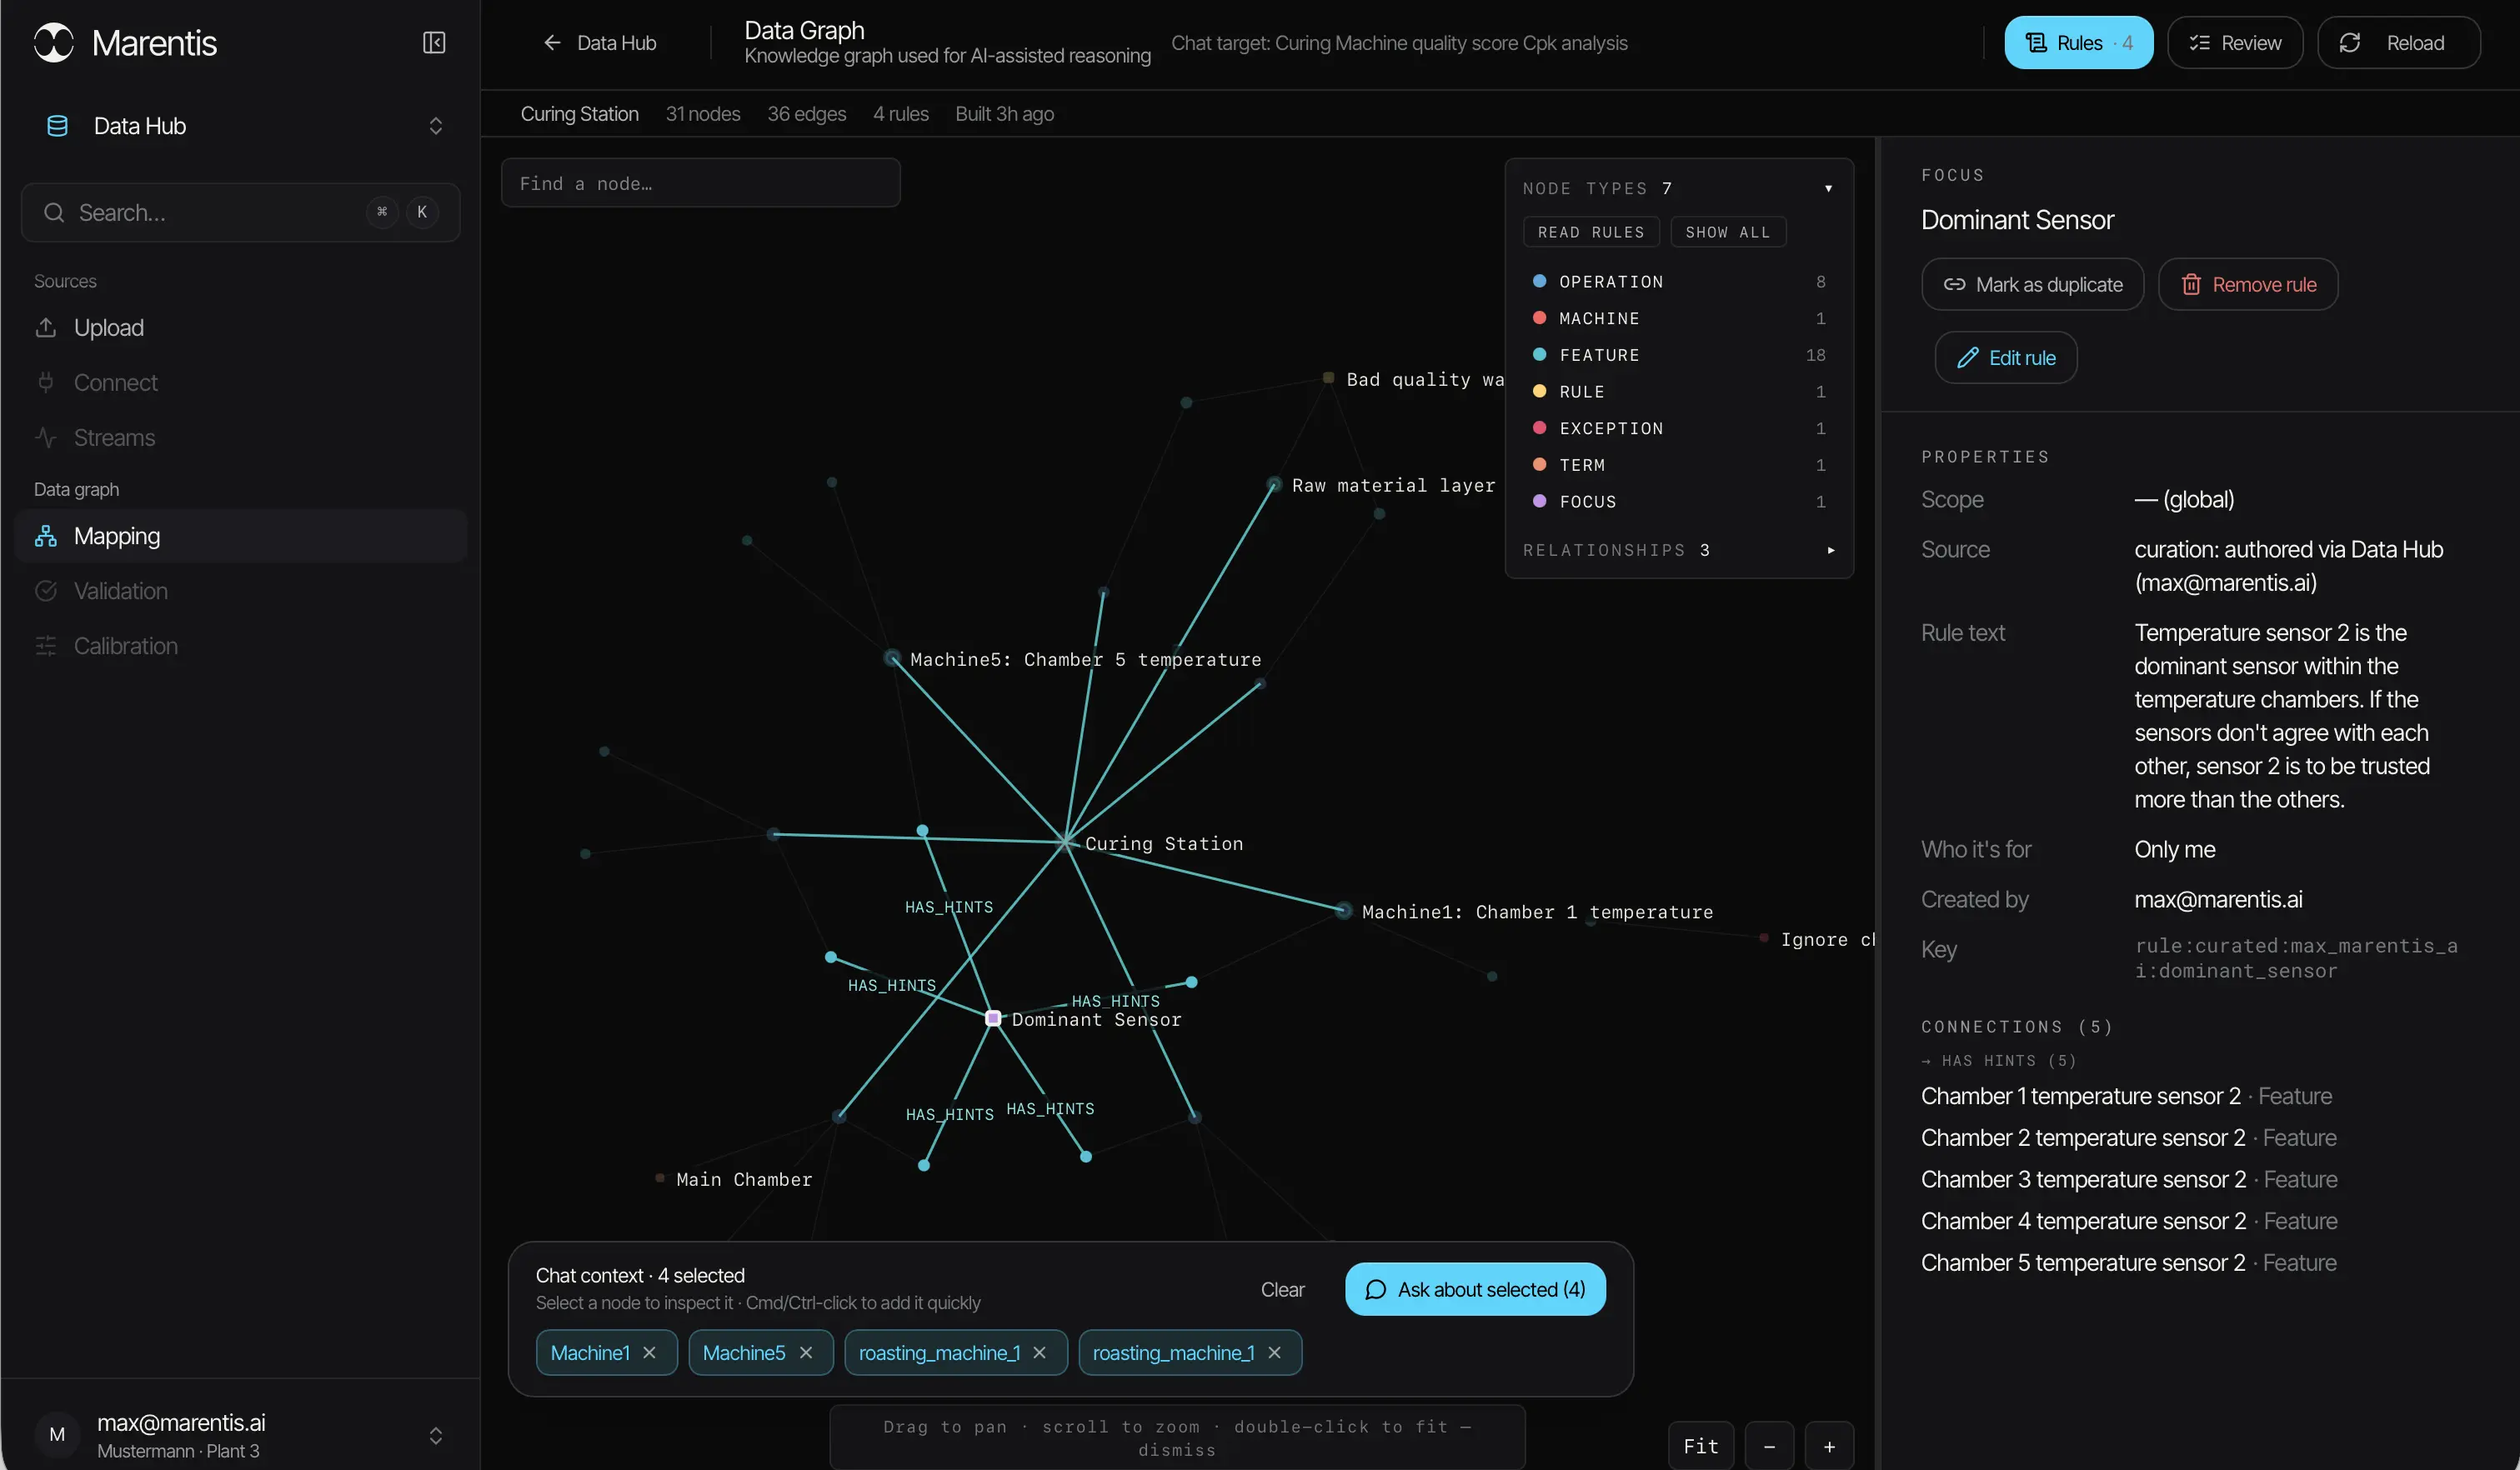
Task: Select the Dominant Sensor graph node
Action: [993, 1018]
